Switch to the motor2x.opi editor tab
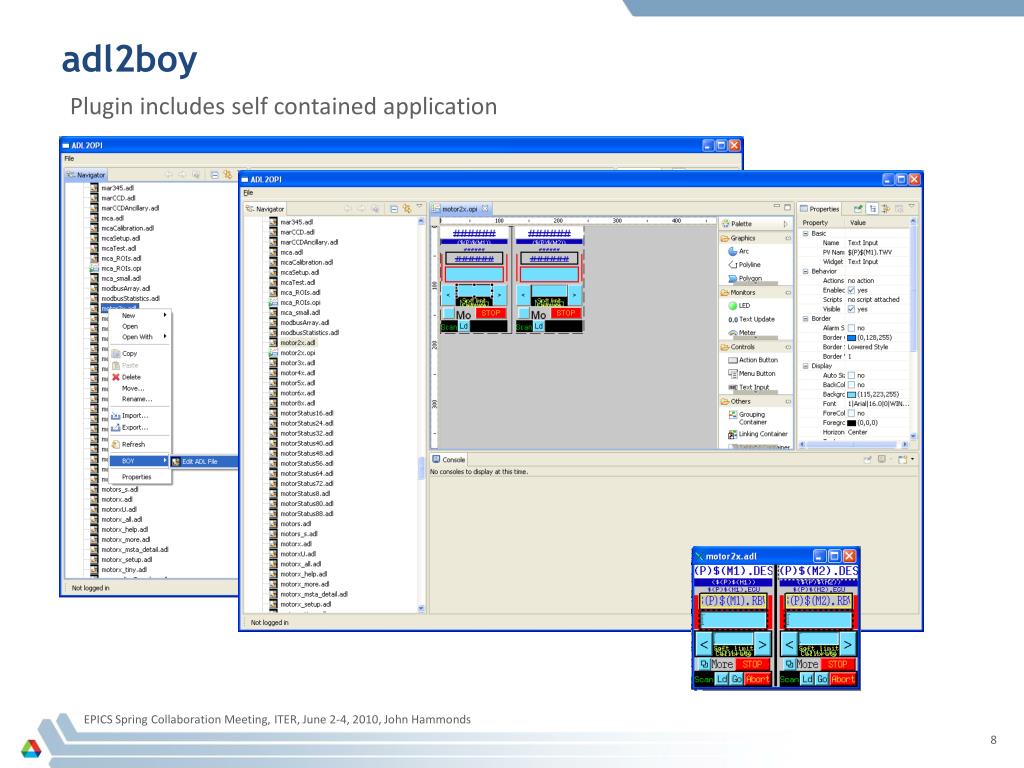 point(459,209)
